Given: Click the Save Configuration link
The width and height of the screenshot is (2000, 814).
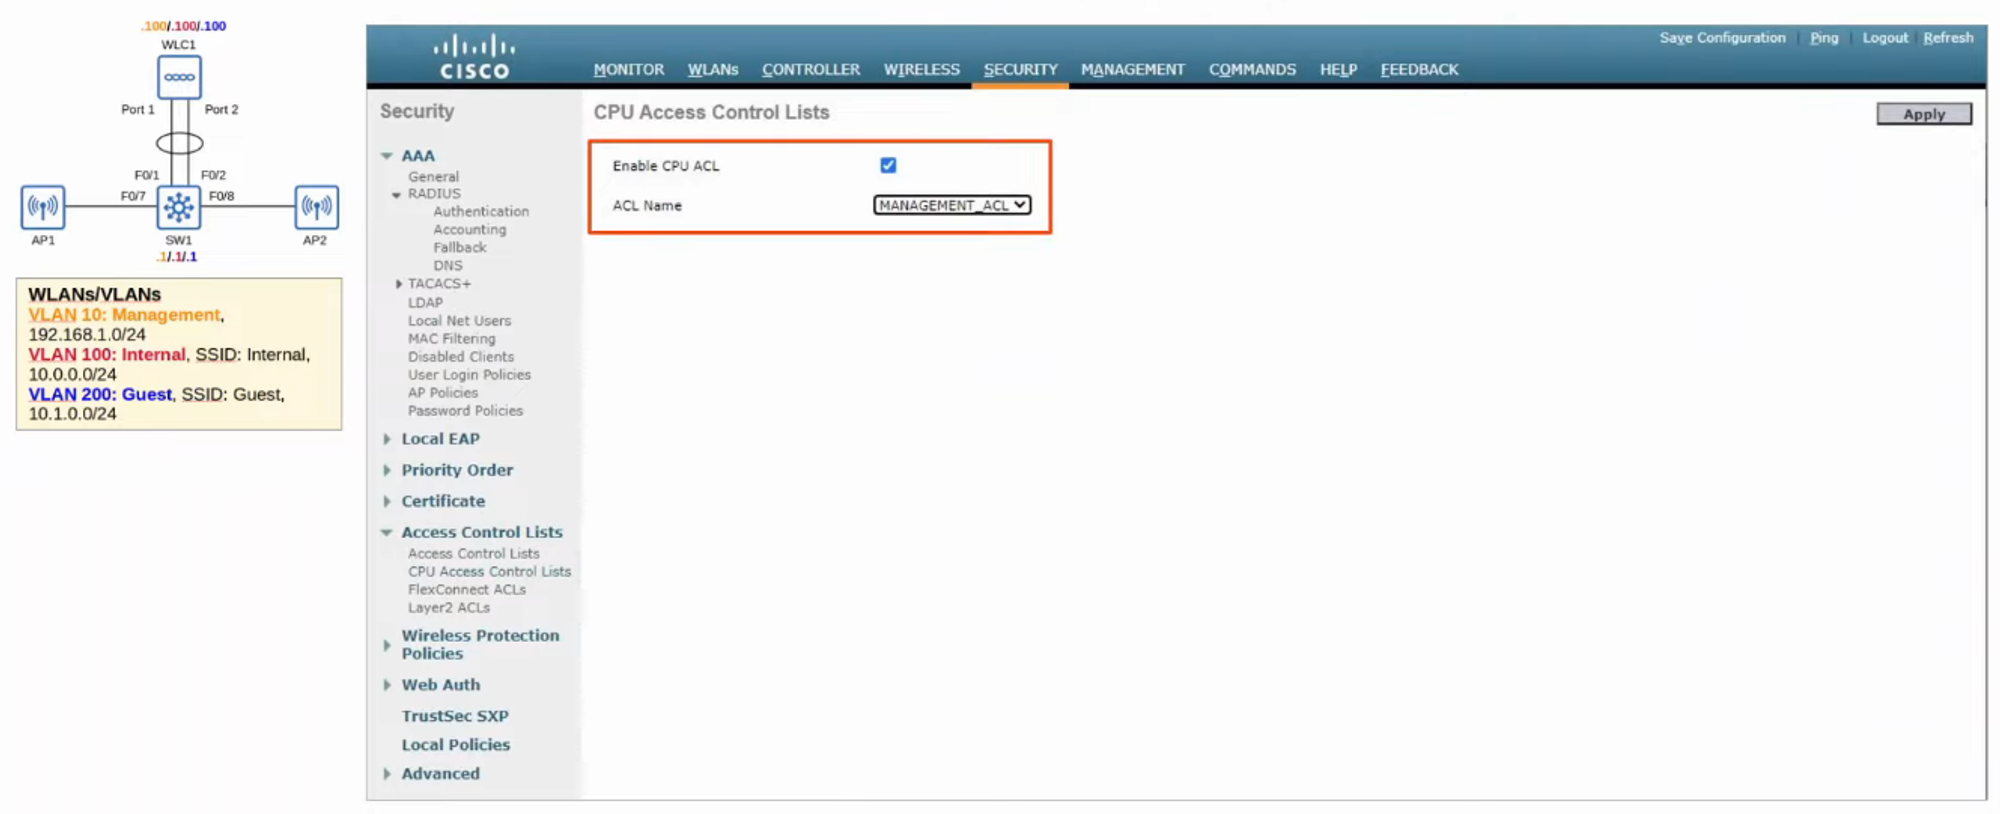Looking at the screenshot, I should 1722,38.
